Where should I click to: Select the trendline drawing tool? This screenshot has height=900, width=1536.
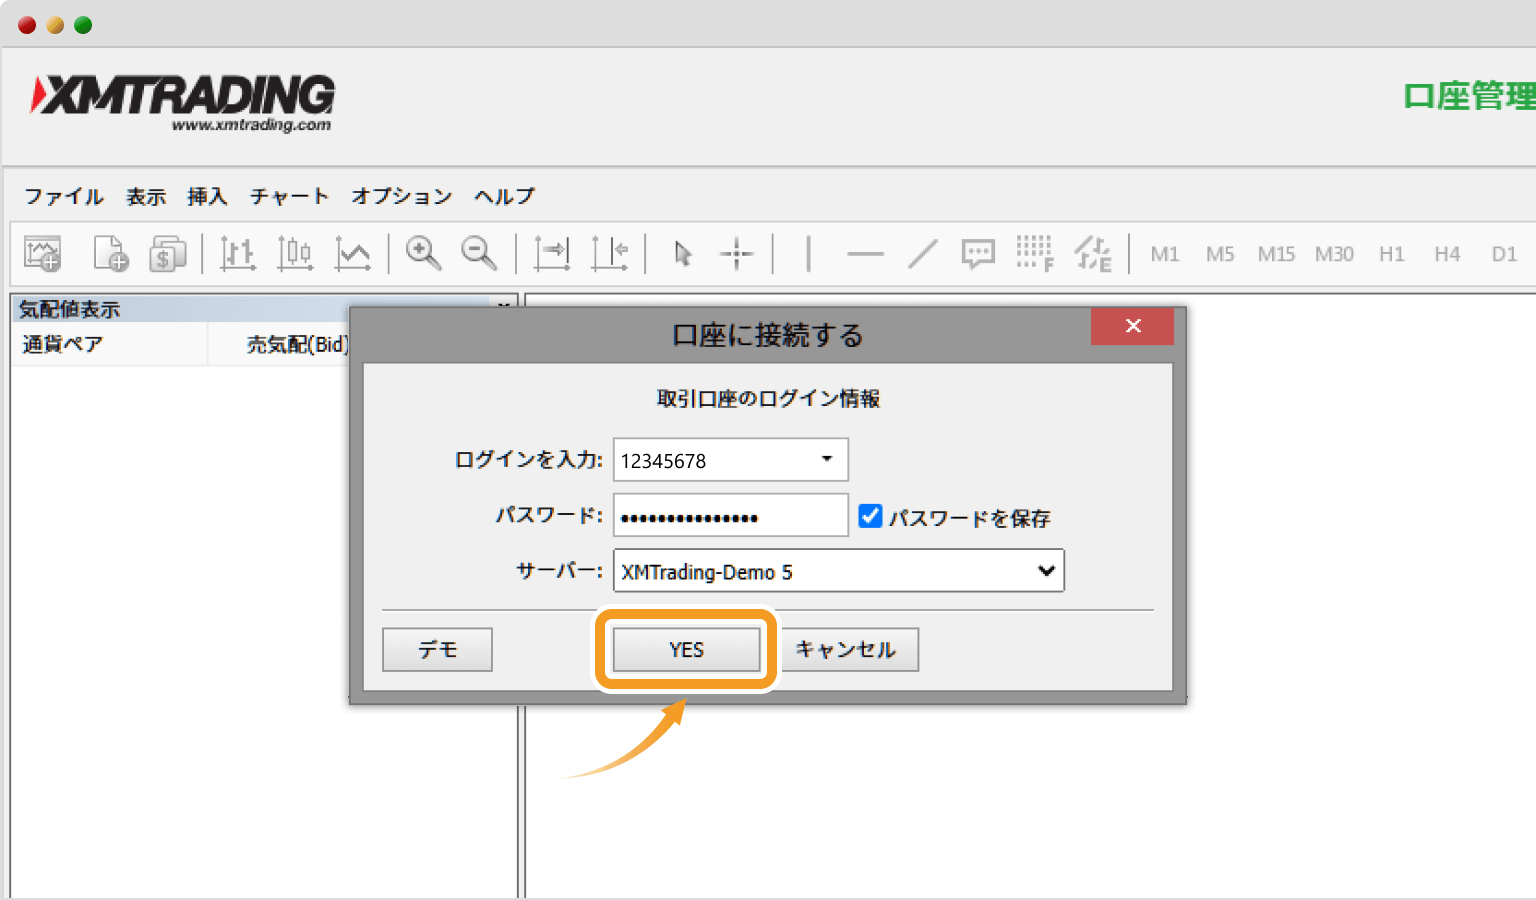pyautogui.click(x=923, y=254)
